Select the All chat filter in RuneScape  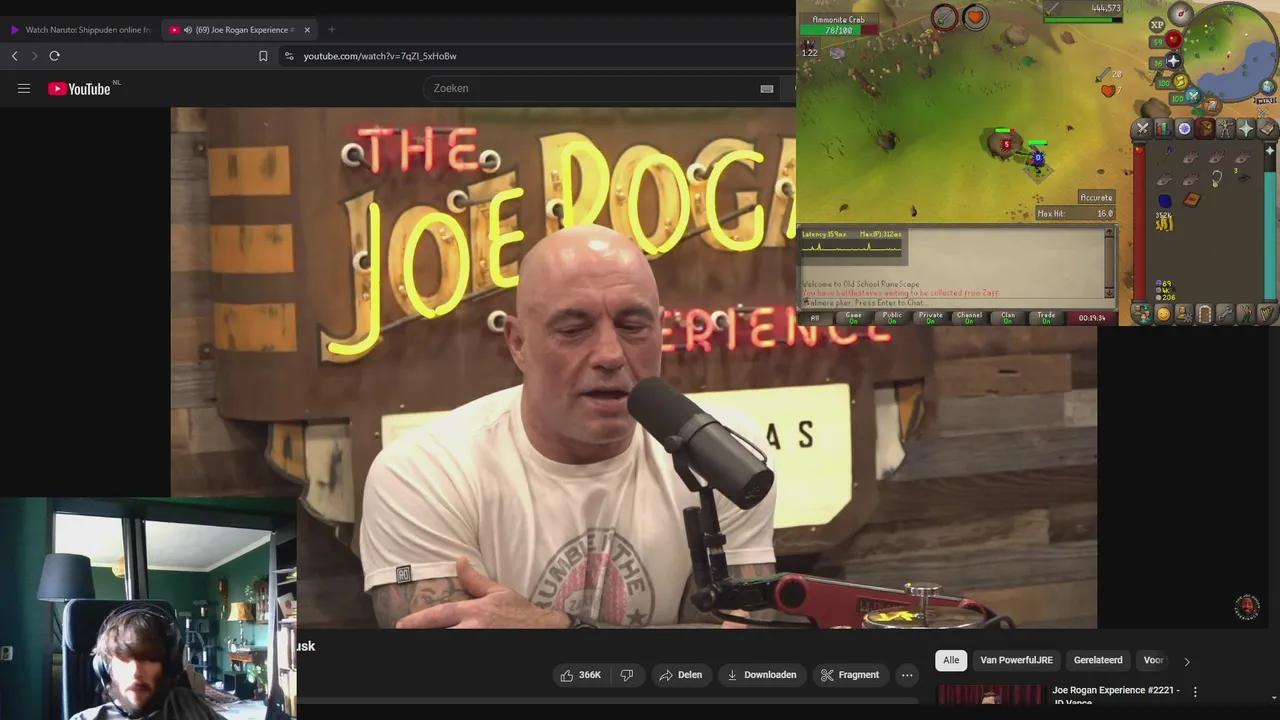(815, 317)
